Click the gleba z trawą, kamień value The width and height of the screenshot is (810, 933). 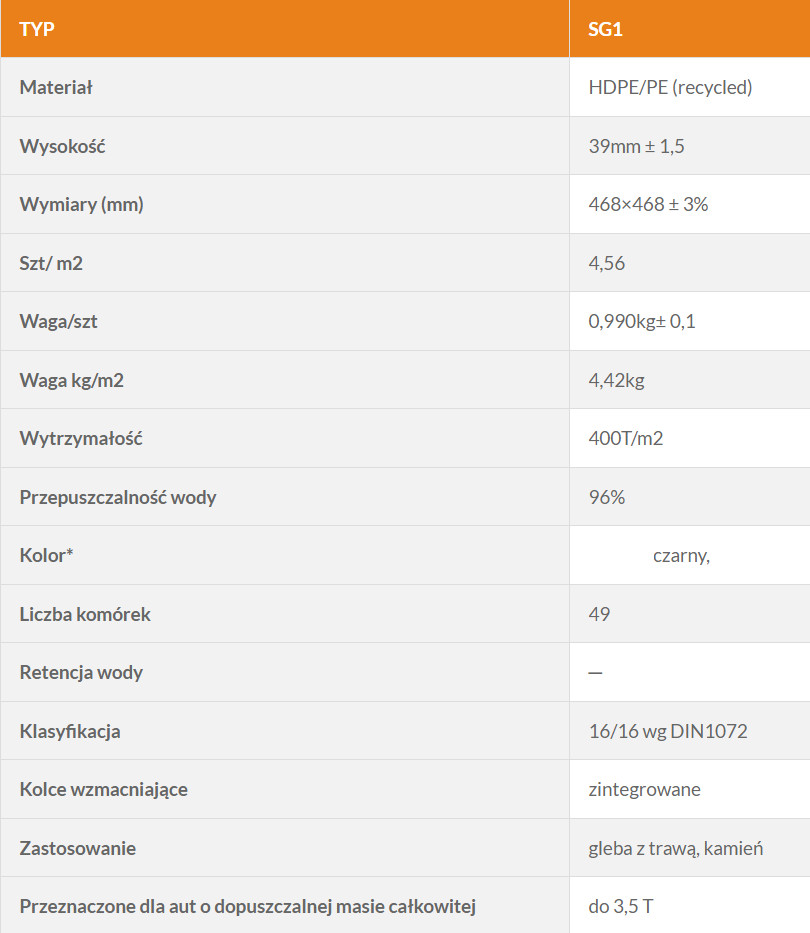point(675,849)
